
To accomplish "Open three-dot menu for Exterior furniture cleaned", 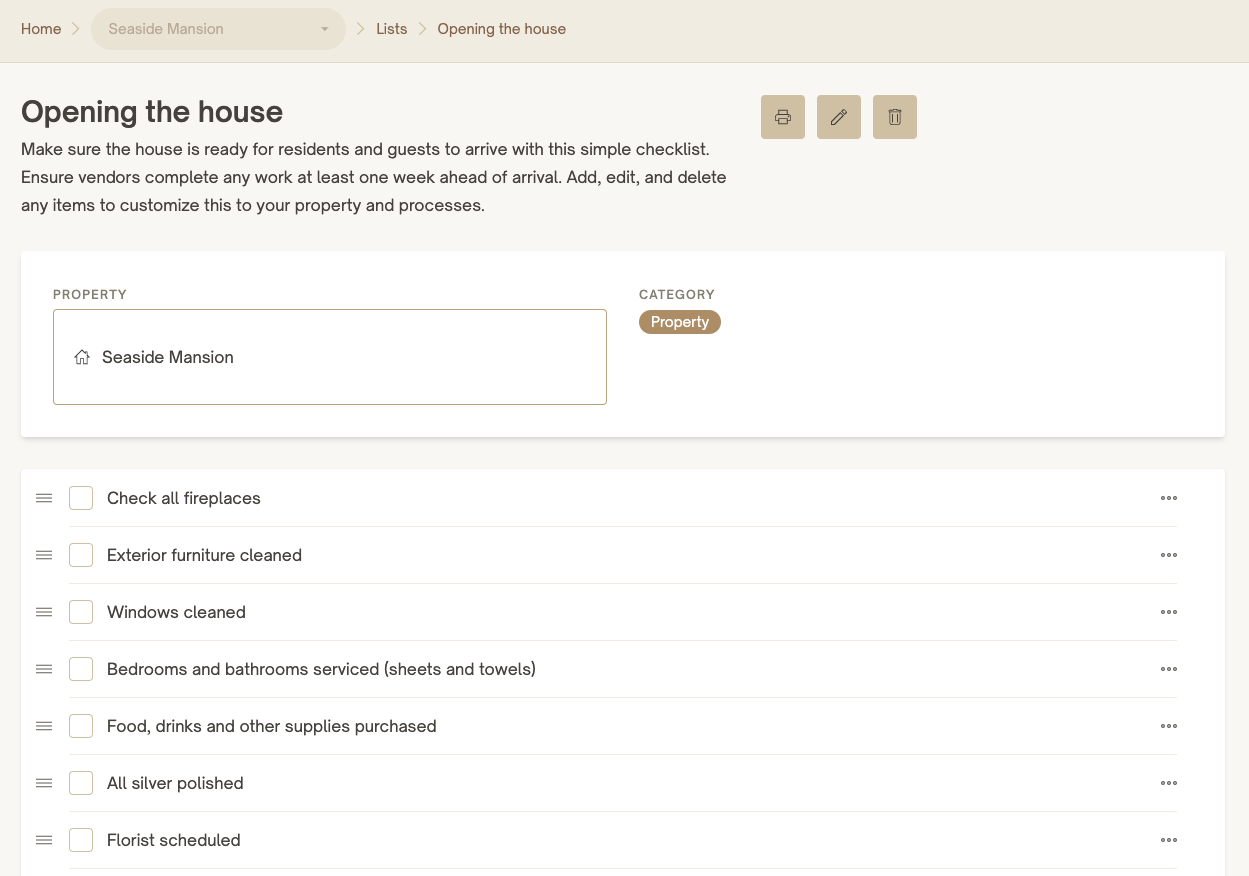I will coord(1168,555).
